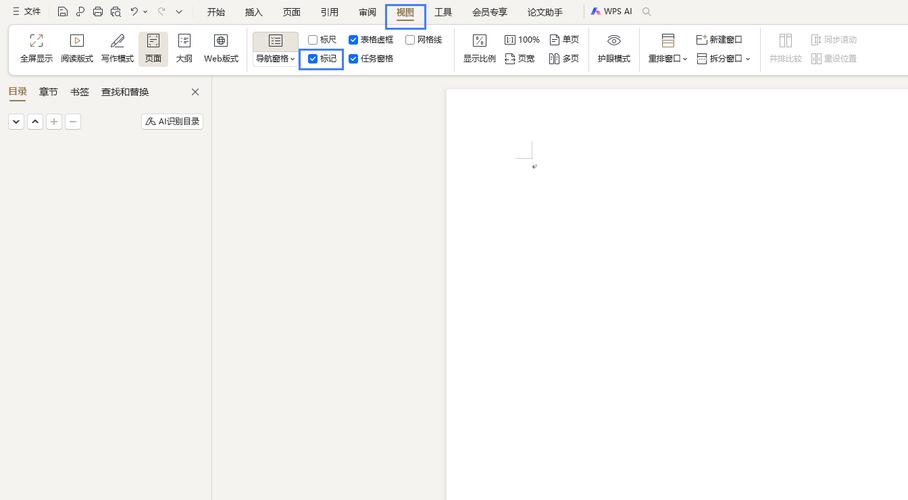Select 多页 multi-page view

coord(564,59)
